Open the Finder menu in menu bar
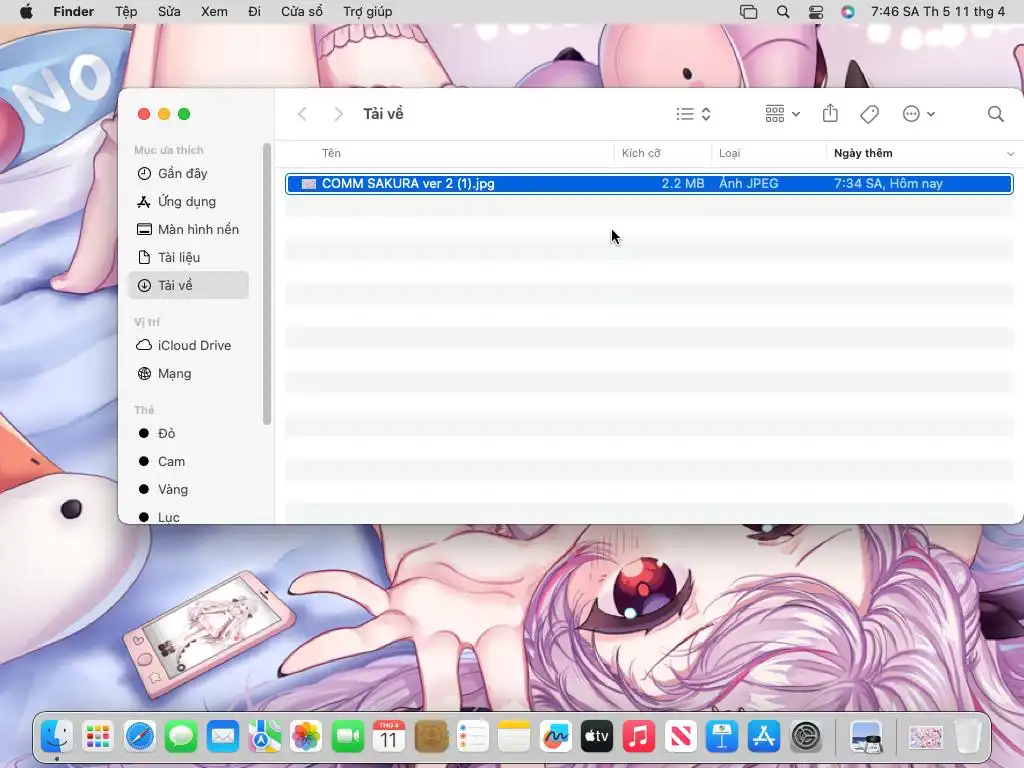 (73, 12)
